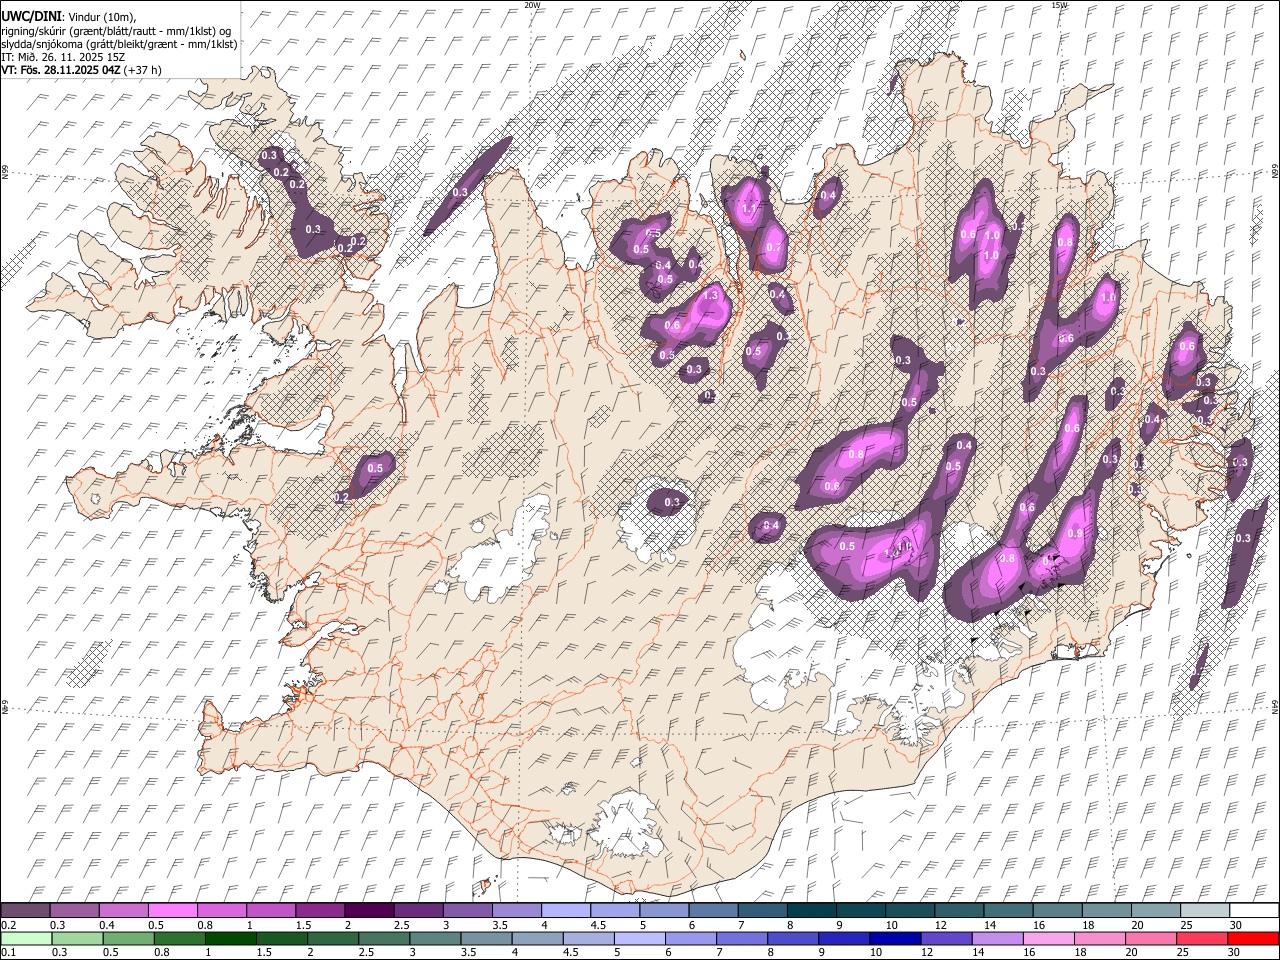1280x960 pixels.
Task: Click the '2.5' label under the upper legend
Action: tap(401, 925)
